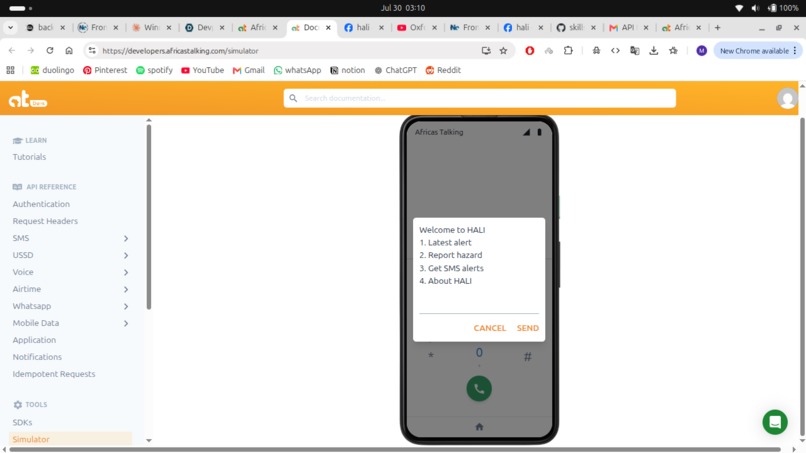Click the browser home icon
Screen dimensions: 806x453
[69, 50]
